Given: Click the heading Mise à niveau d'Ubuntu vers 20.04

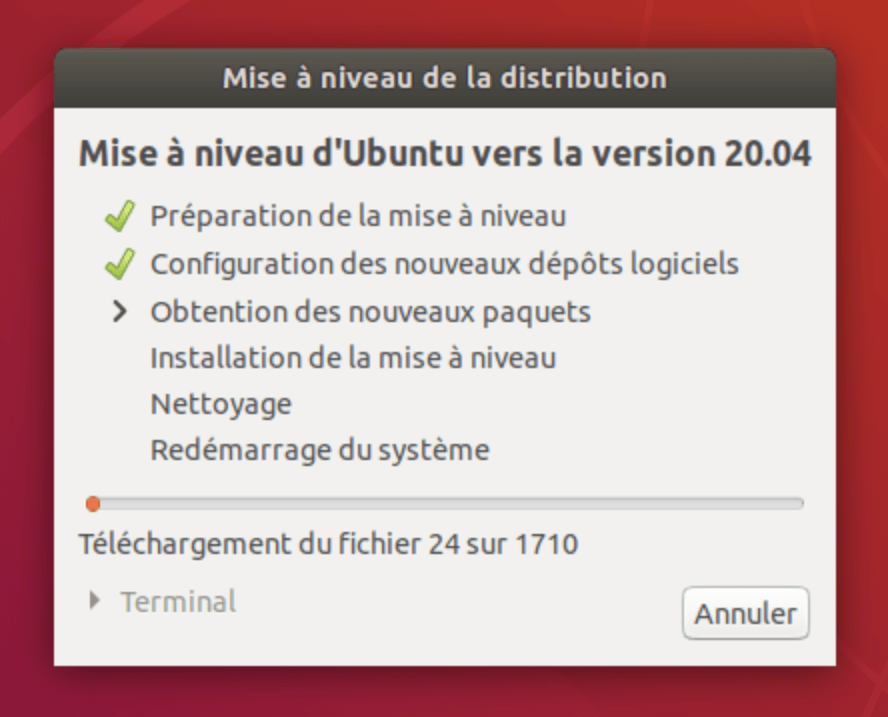Looking at the screenshot, I should click(445, 153).
